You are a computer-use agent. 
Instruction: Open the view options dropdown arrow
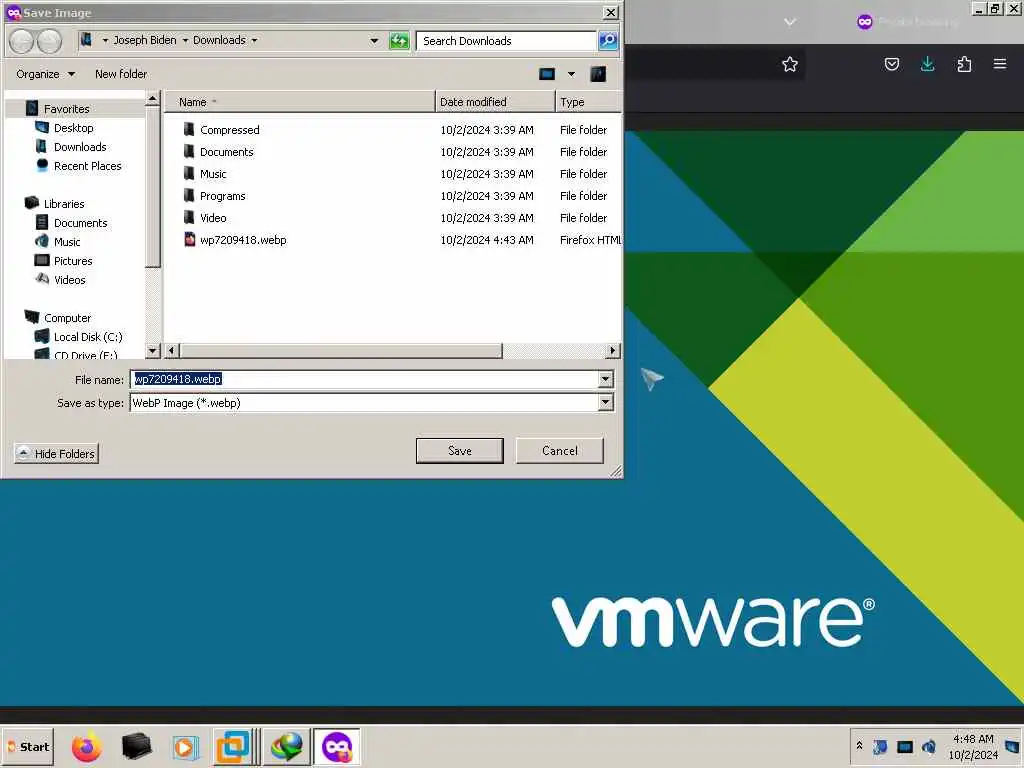pyautogui.click(x=571, y=74)
